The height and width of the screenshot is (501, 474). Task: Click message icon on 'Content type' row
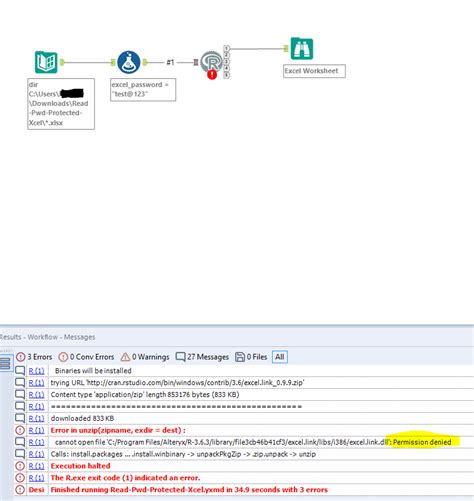20,395
